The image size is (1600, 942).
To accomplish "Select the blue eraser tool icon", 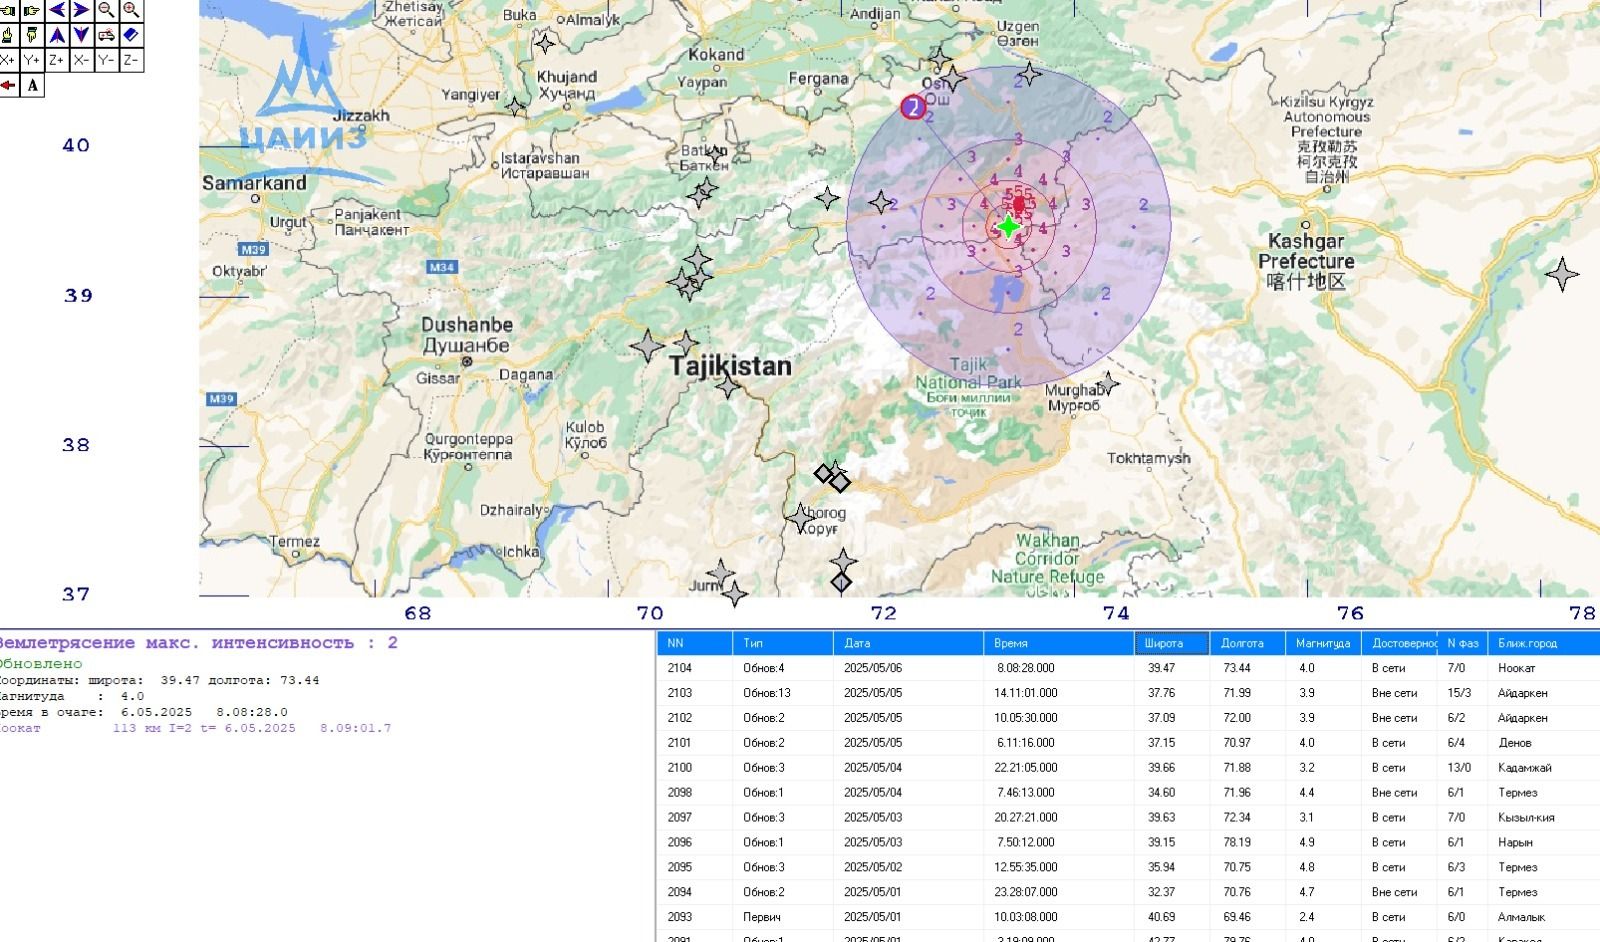I will coord(131,36).
